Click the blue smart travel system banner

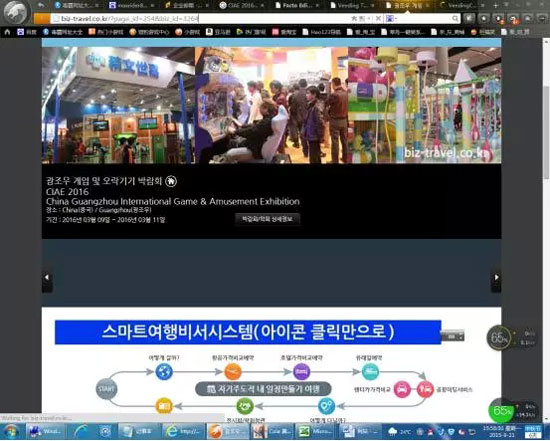[x=248, y=332]
